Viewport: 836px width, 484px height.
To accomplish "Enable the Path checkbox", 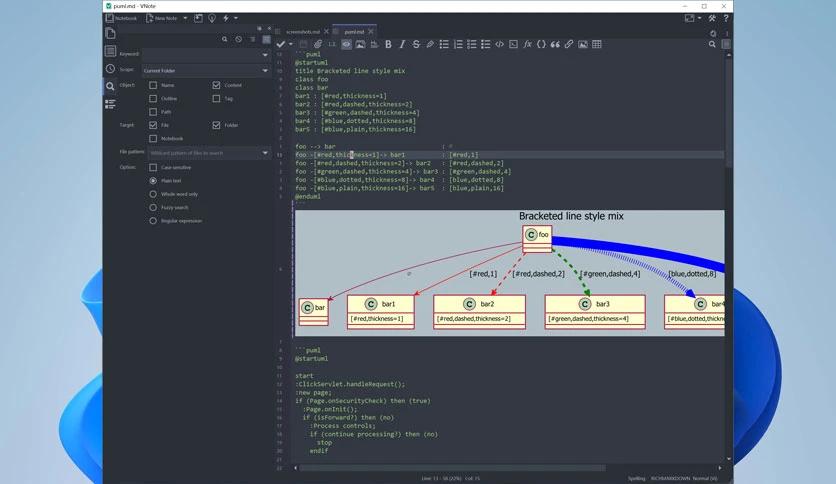I will (x=153, y=111).
